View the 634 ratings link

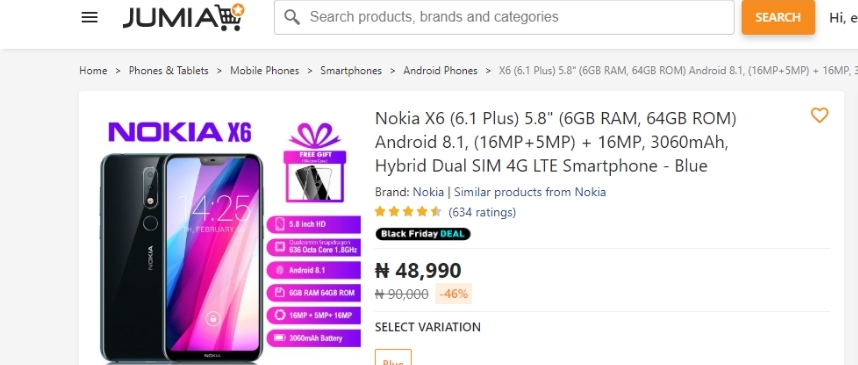(x=482, y=212)
